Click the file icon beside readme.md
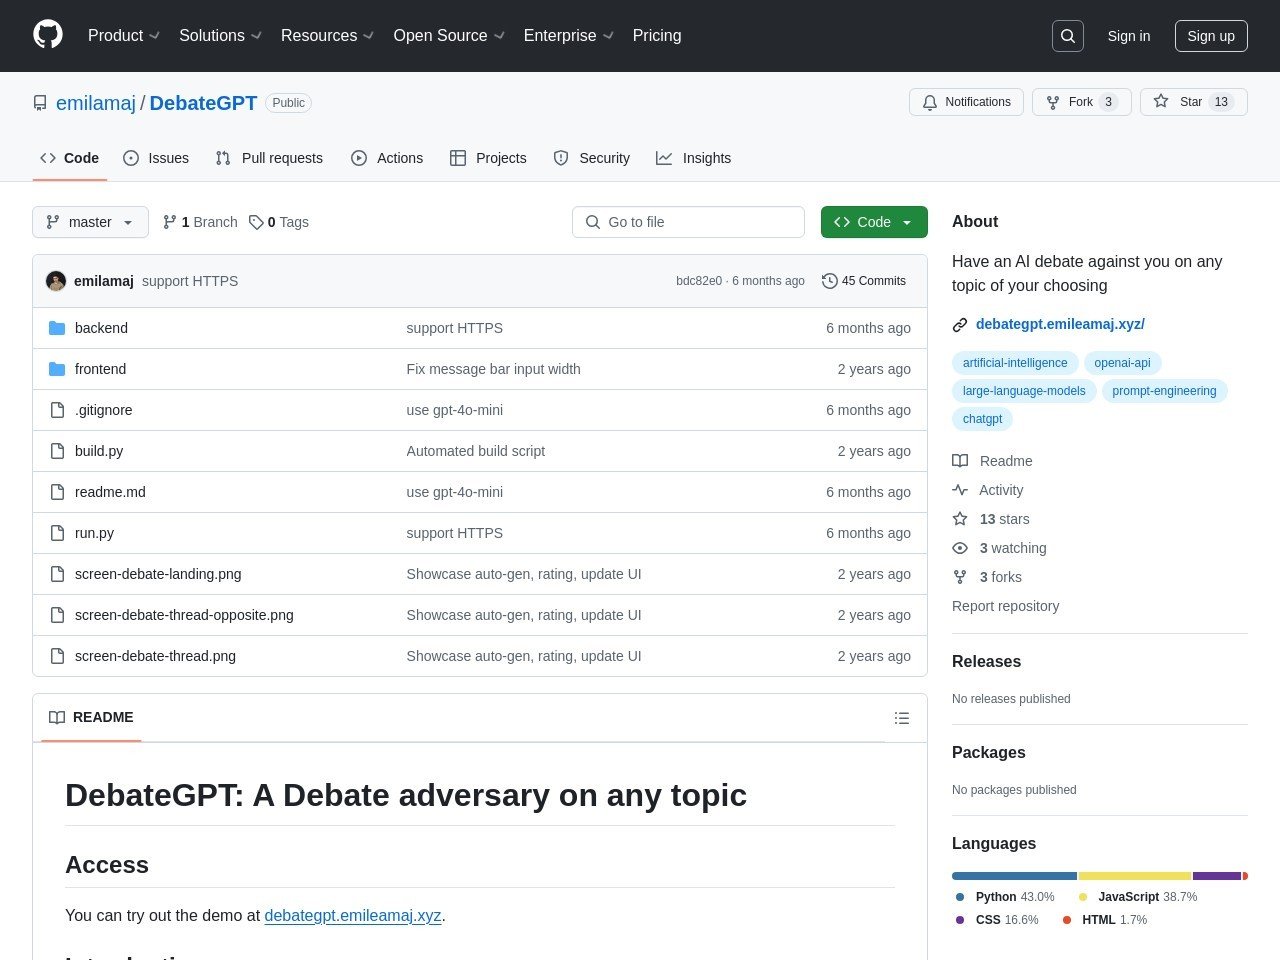 tap(57, 492)
